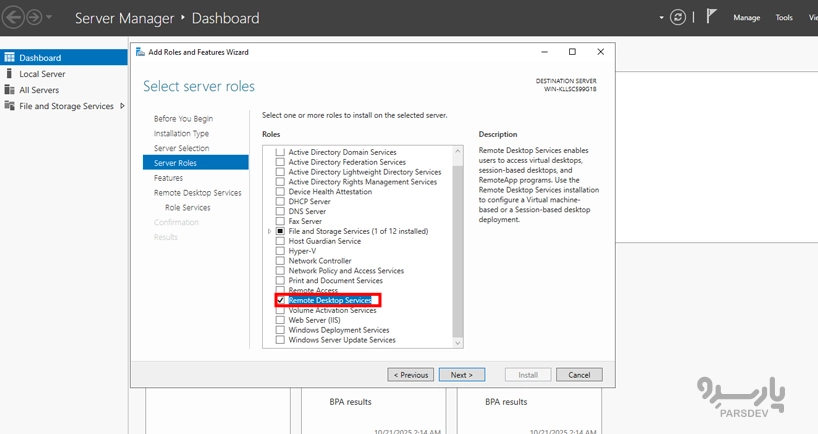Click the Local Server icon

click(x=9, y=74)
